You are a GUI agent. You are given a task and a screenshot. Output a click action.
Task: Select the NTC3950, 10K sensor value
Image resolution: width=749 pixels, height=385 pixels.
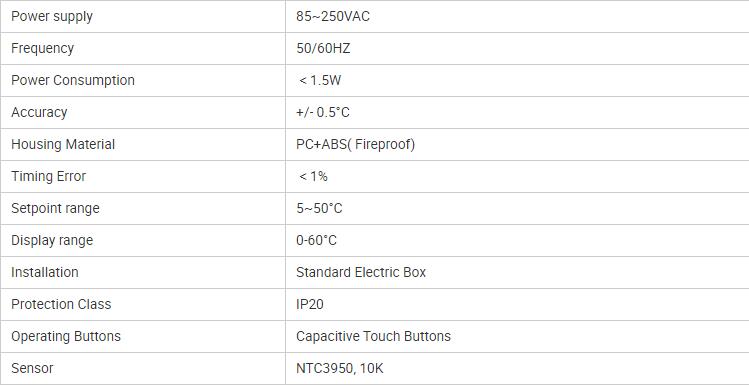coord(340,368)
